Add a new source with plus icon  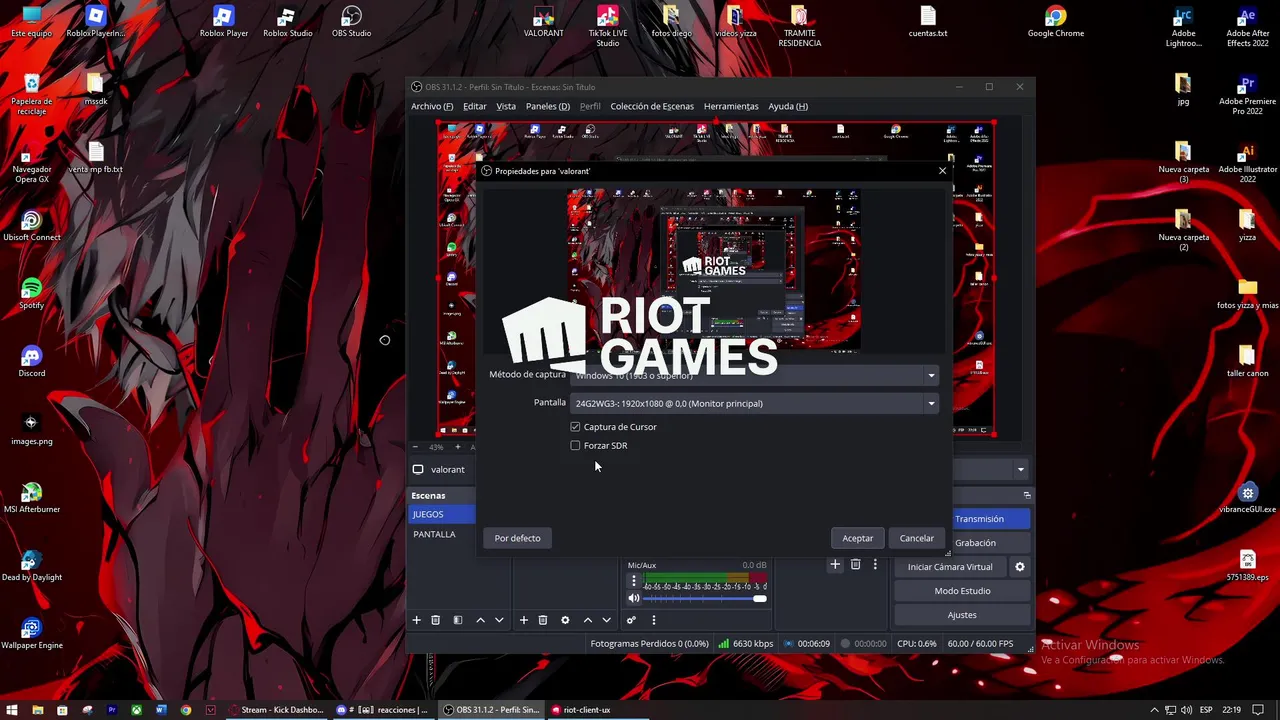pyautogui.click(x=523, y=620)
